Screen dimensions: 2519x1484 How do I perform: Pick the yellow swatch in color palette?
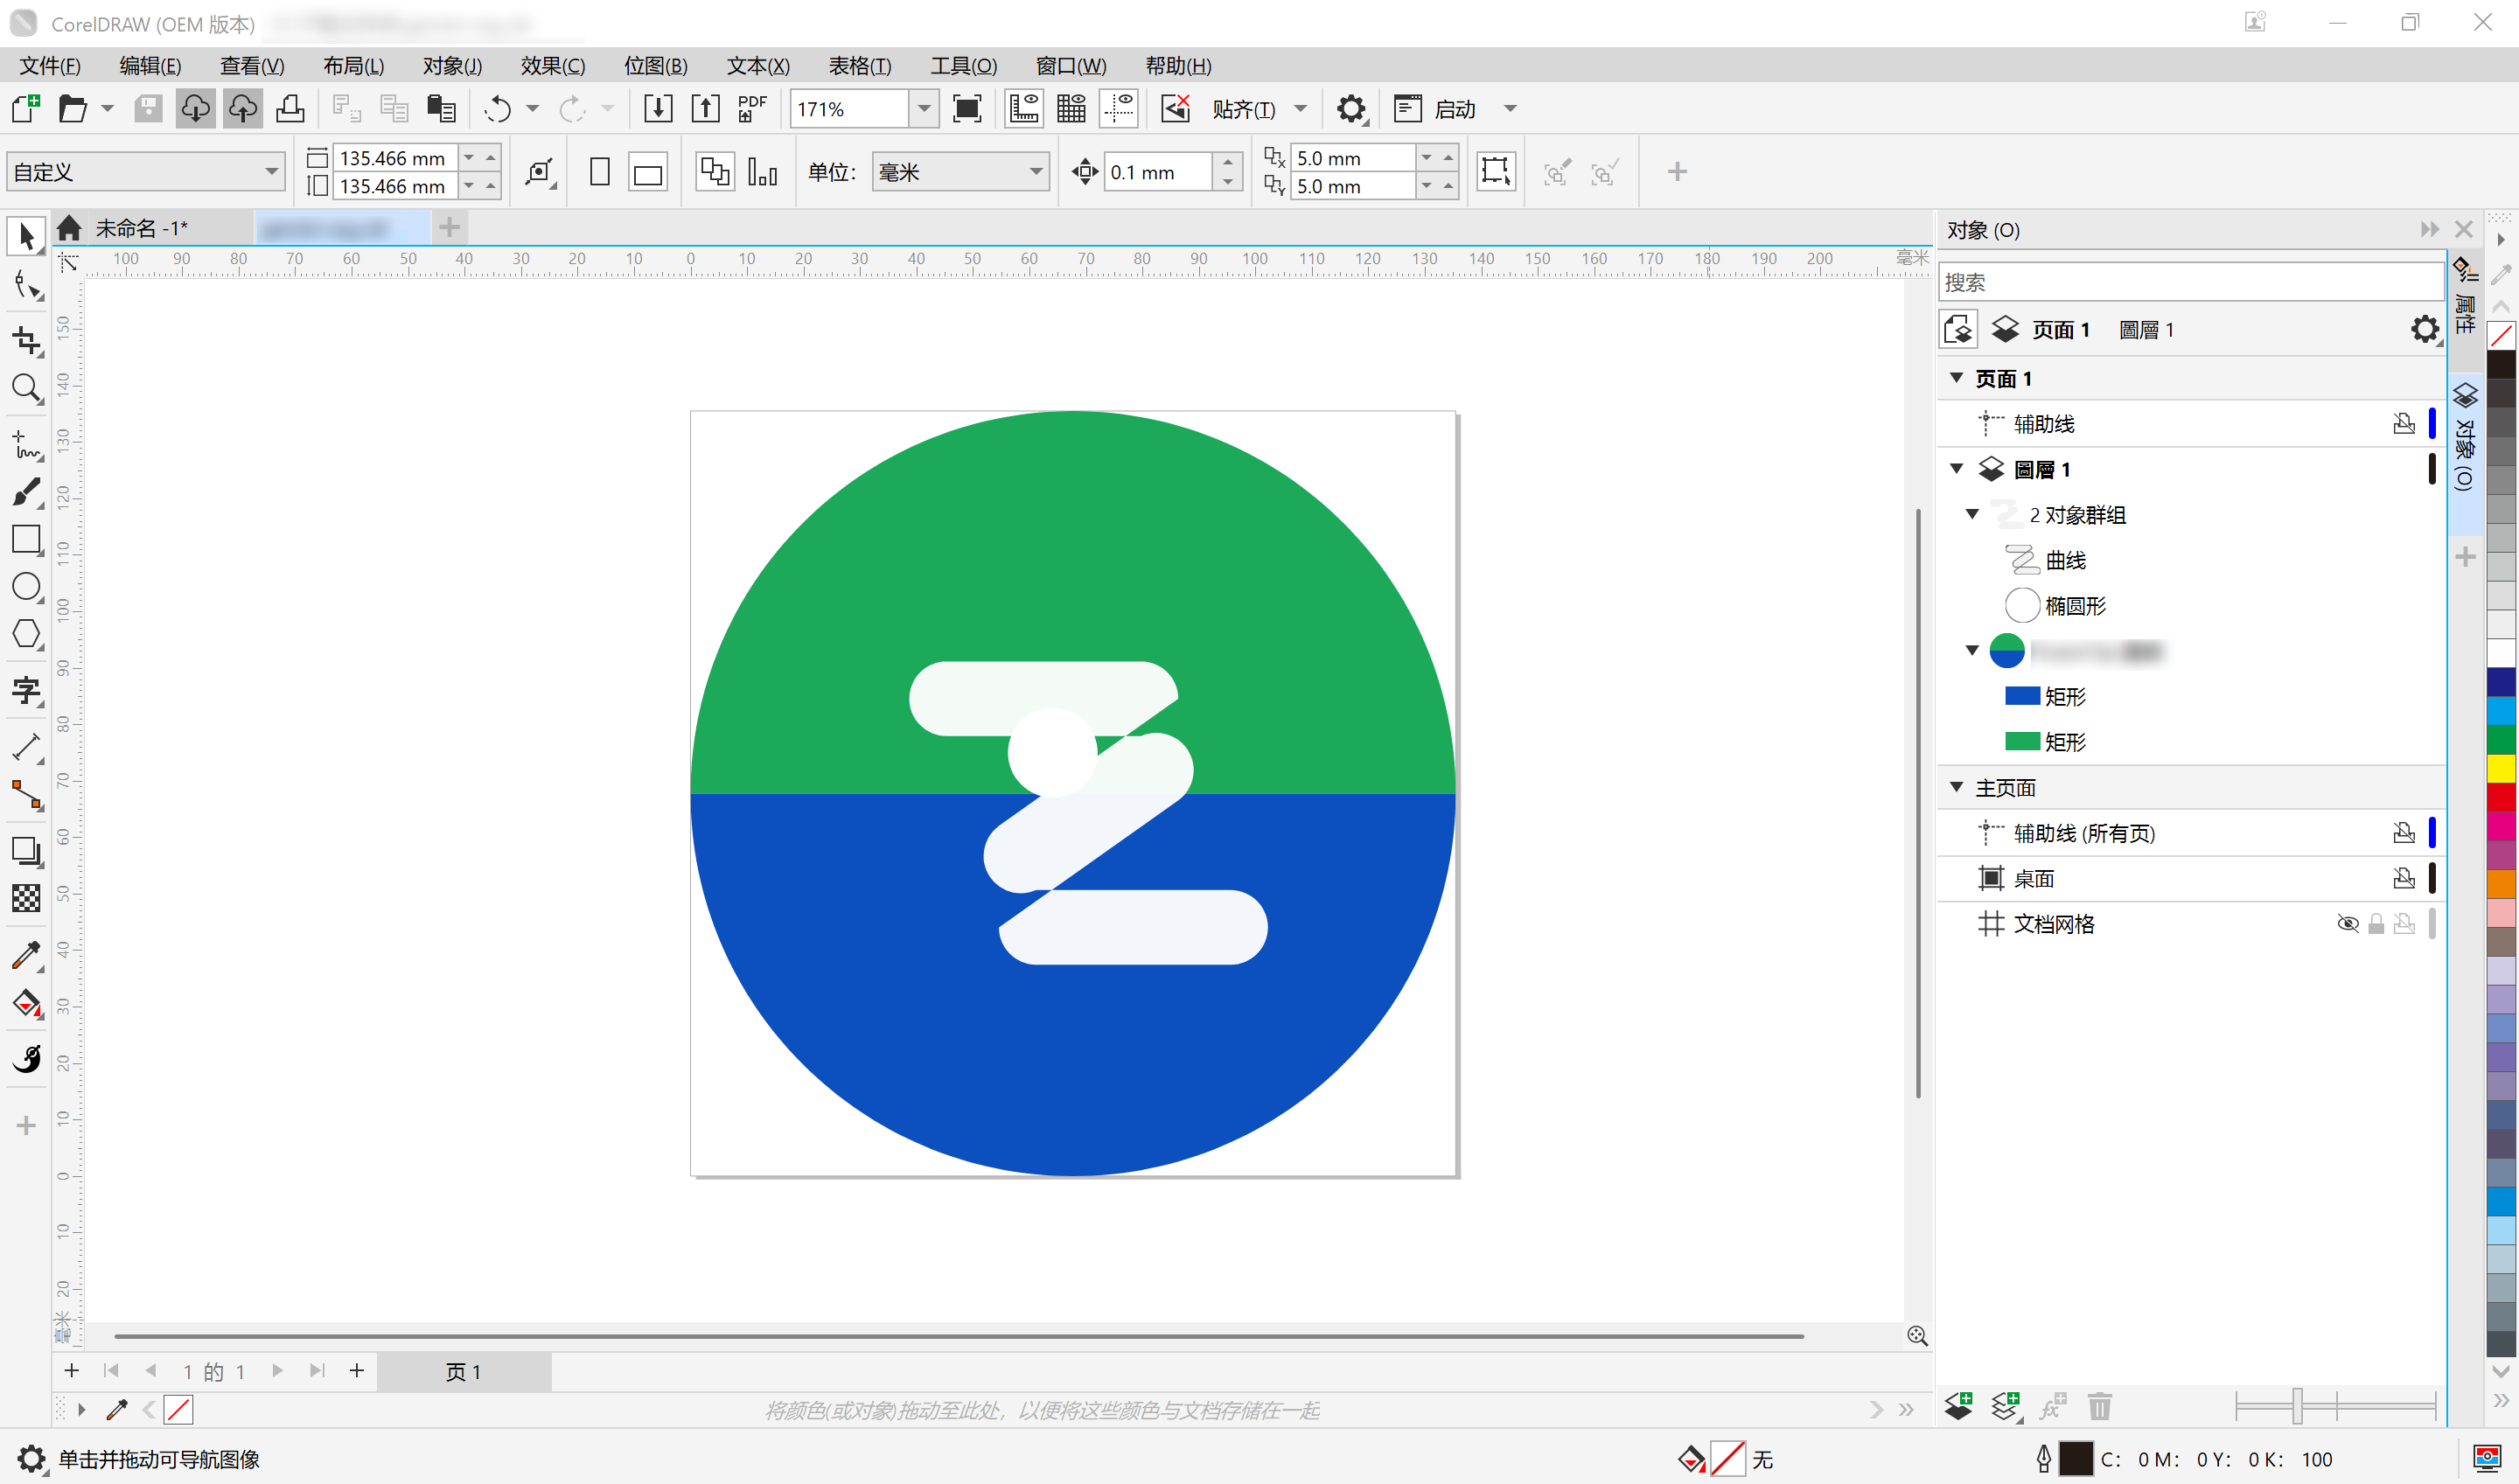click(x=2501, y=768)
